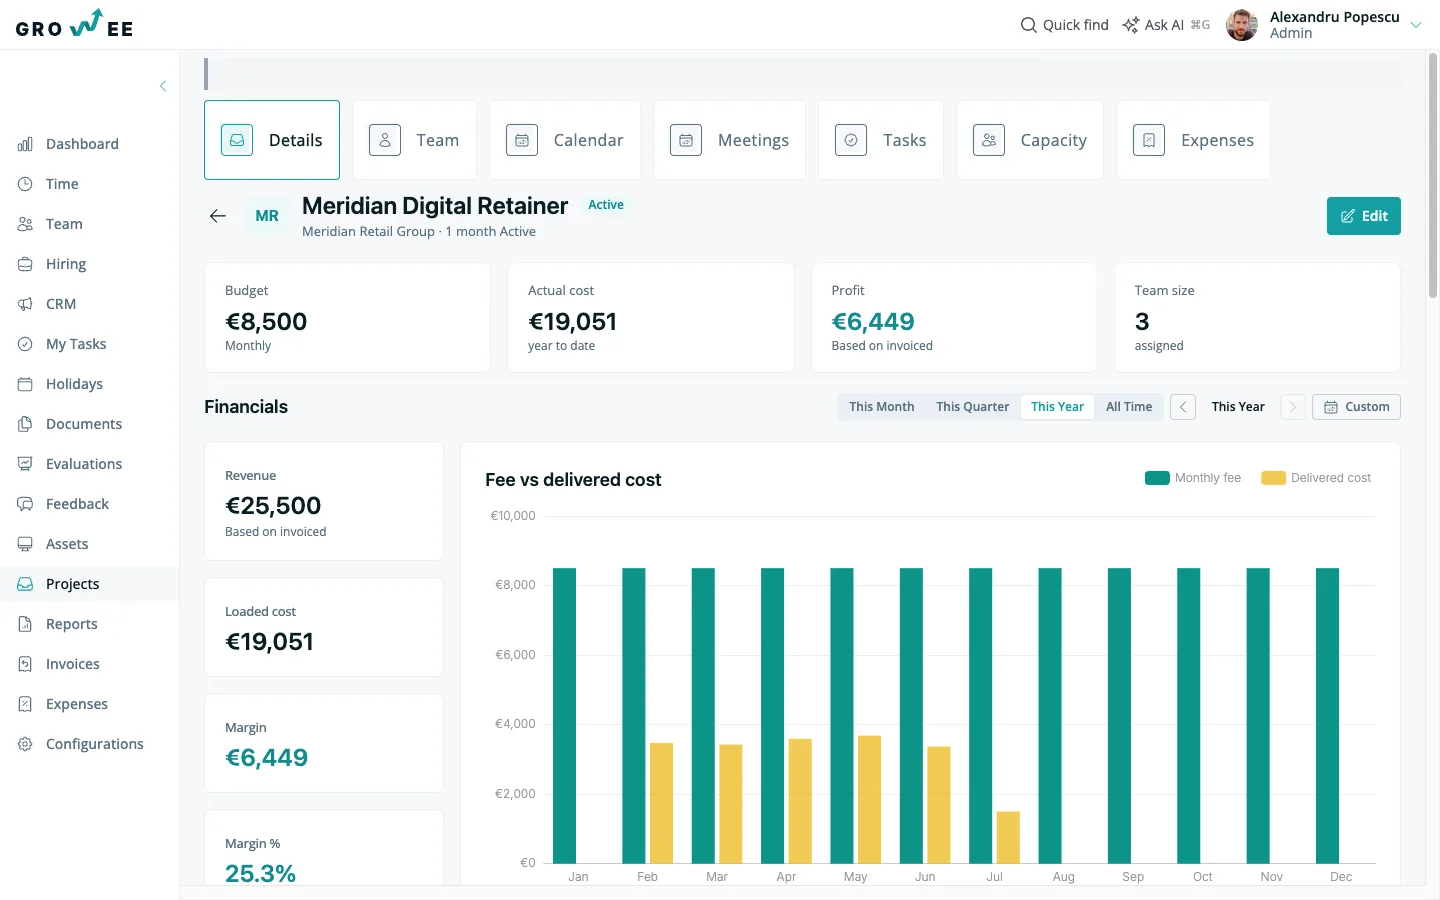The height and width of the screenshot is (900, 1440).
Task: Click the Evaluations icon in sidebar
Action: pos(25,464)
